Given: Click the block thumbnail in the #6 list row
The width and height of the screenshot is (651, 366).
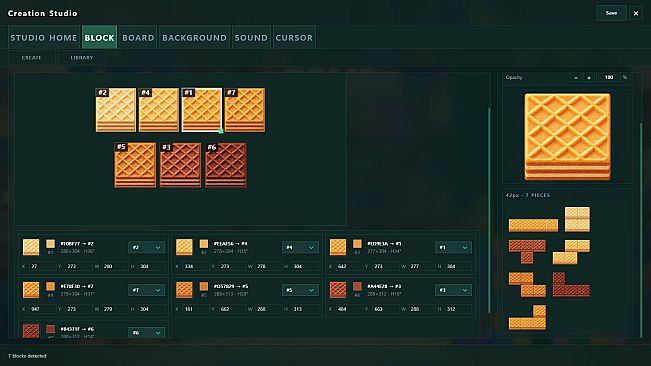Looking at the screenshot, I should point(31,331).
